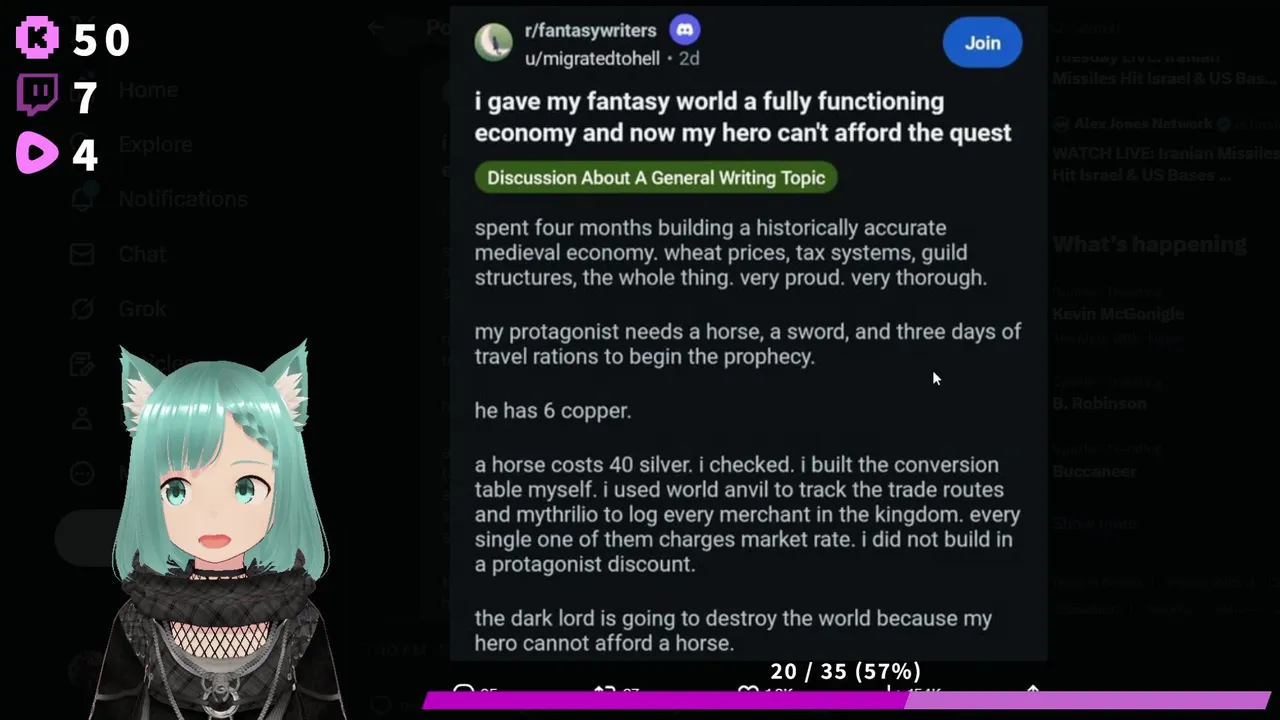Click the Kick viewer count icon
1280x720 pixels.
tap(38, 38)
